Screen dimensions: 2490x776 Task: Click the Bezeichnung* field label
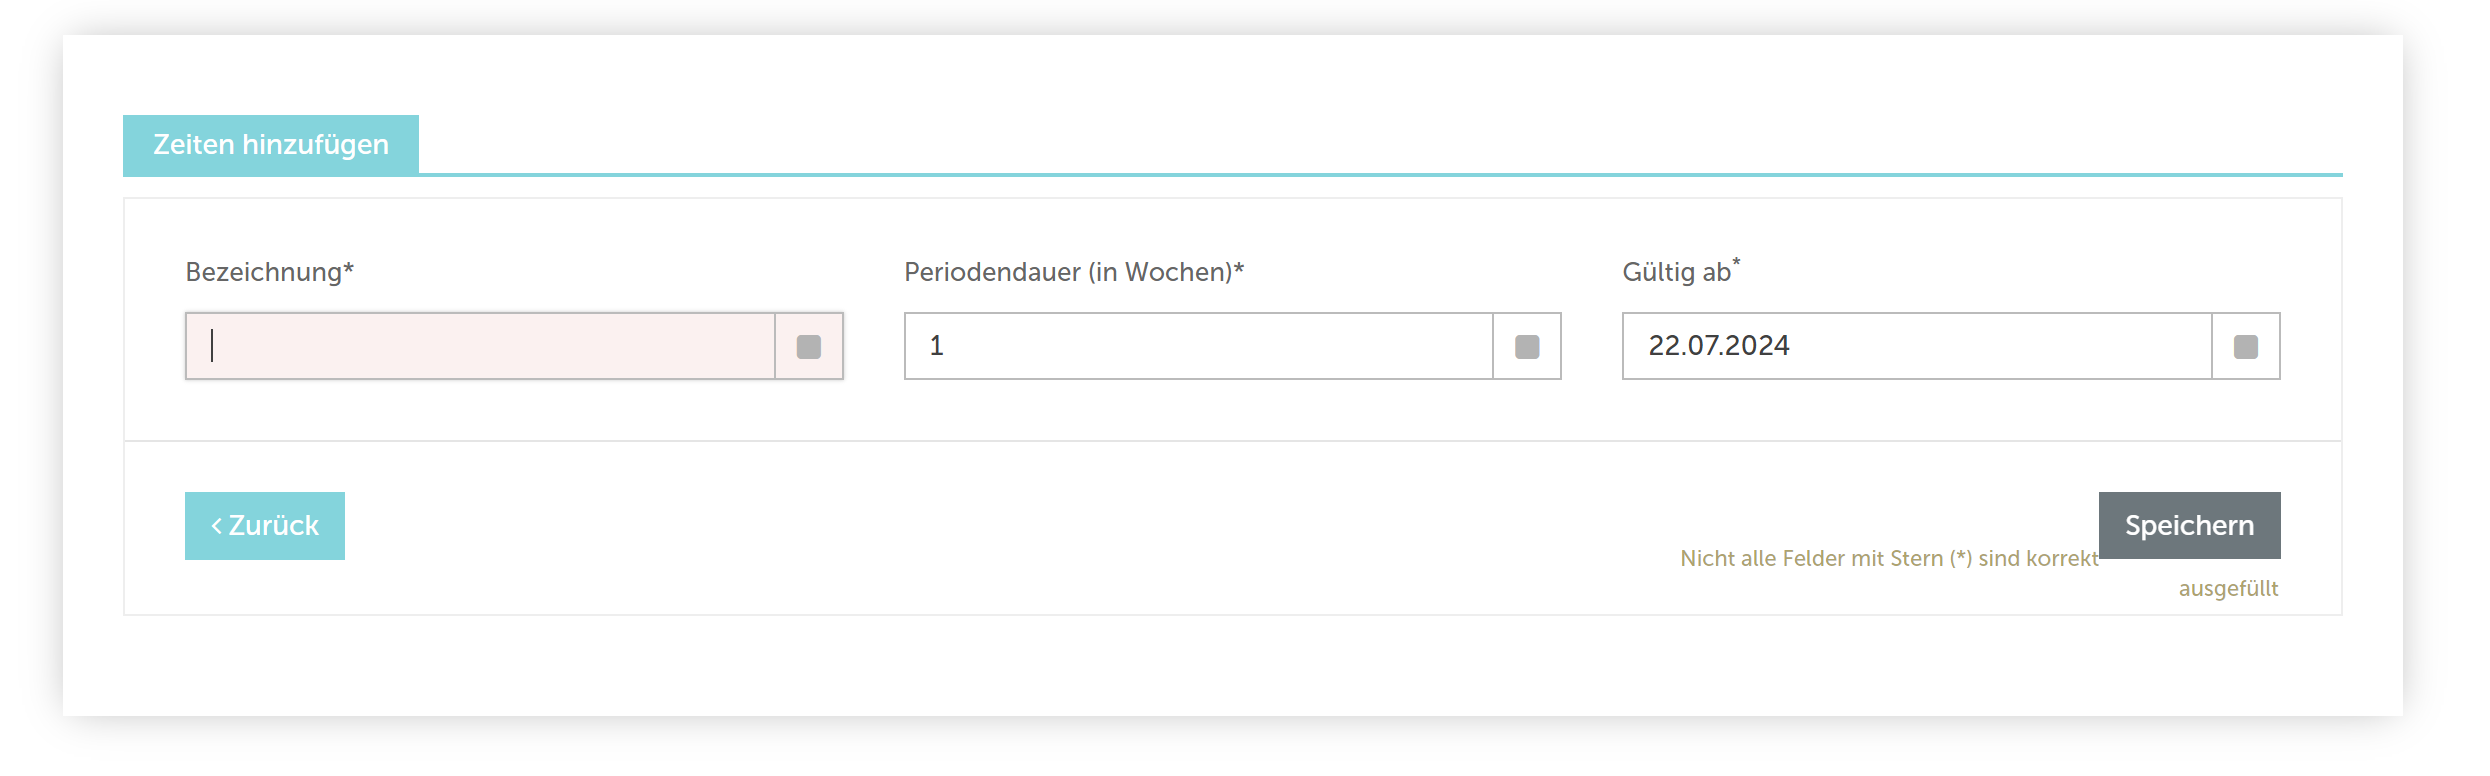[x=270, y=272]
